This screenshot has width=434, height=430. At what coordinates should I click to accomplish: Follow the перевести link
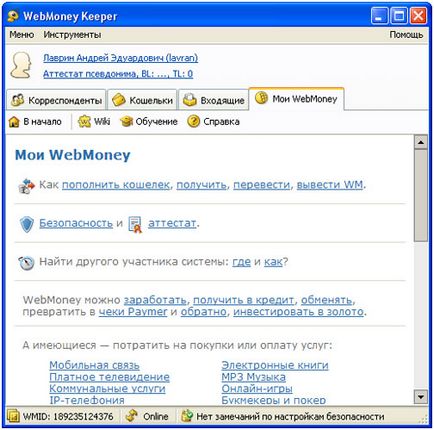click(261, 185)
